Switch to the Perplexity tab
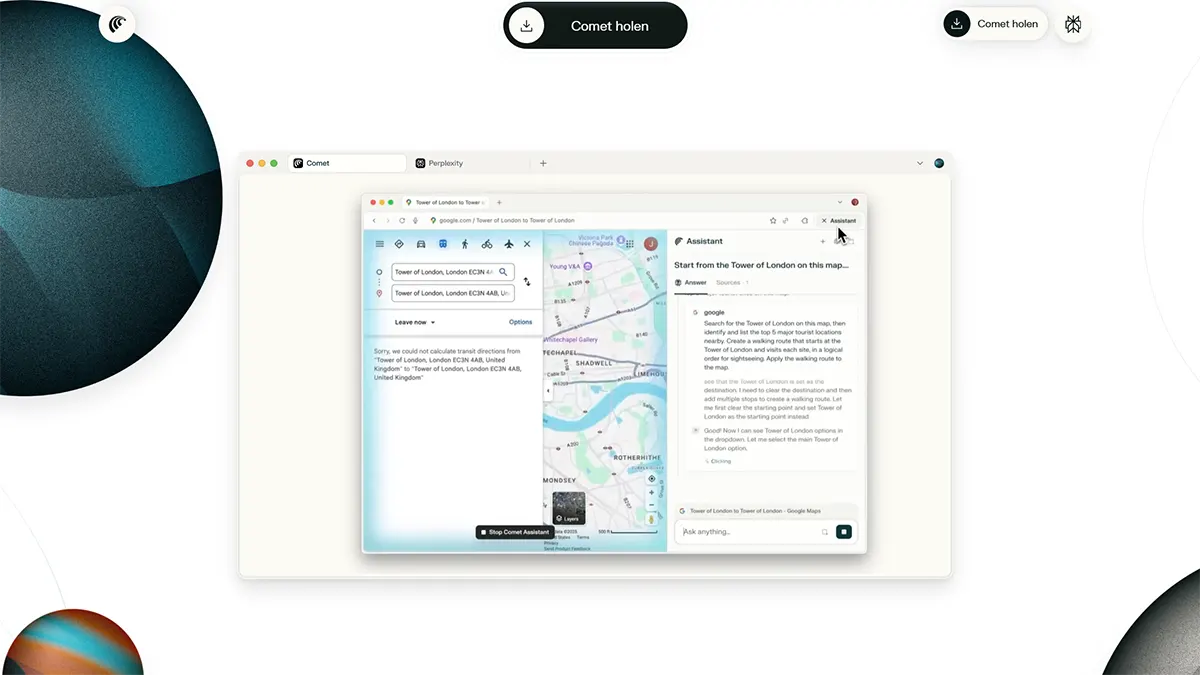 point(440,163)
